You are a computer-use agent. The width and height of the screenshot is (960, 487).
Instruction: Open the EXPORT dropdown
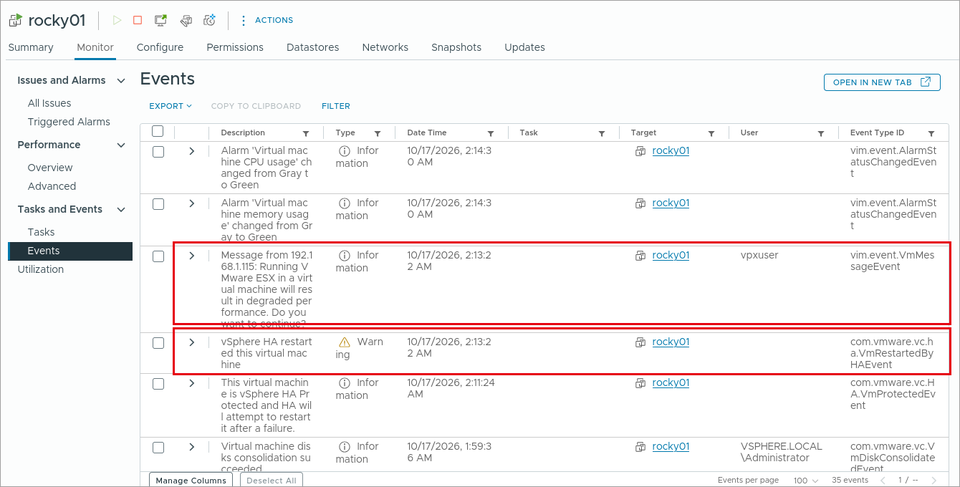(x=170, y=106)
